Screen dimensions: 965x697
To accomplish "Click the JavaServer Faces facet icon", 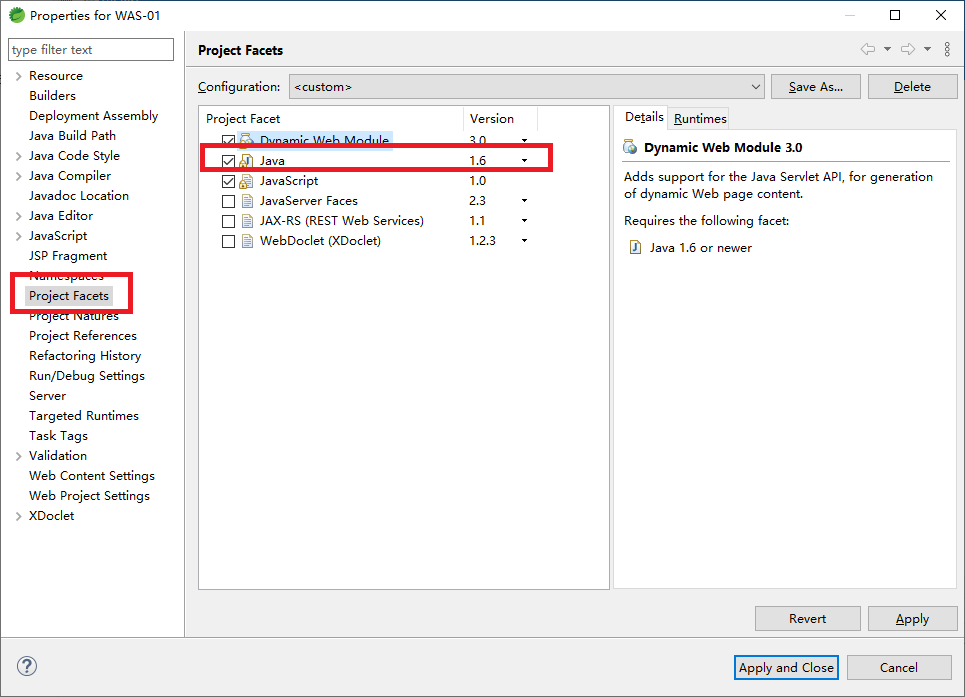I will tap(247, 201).
